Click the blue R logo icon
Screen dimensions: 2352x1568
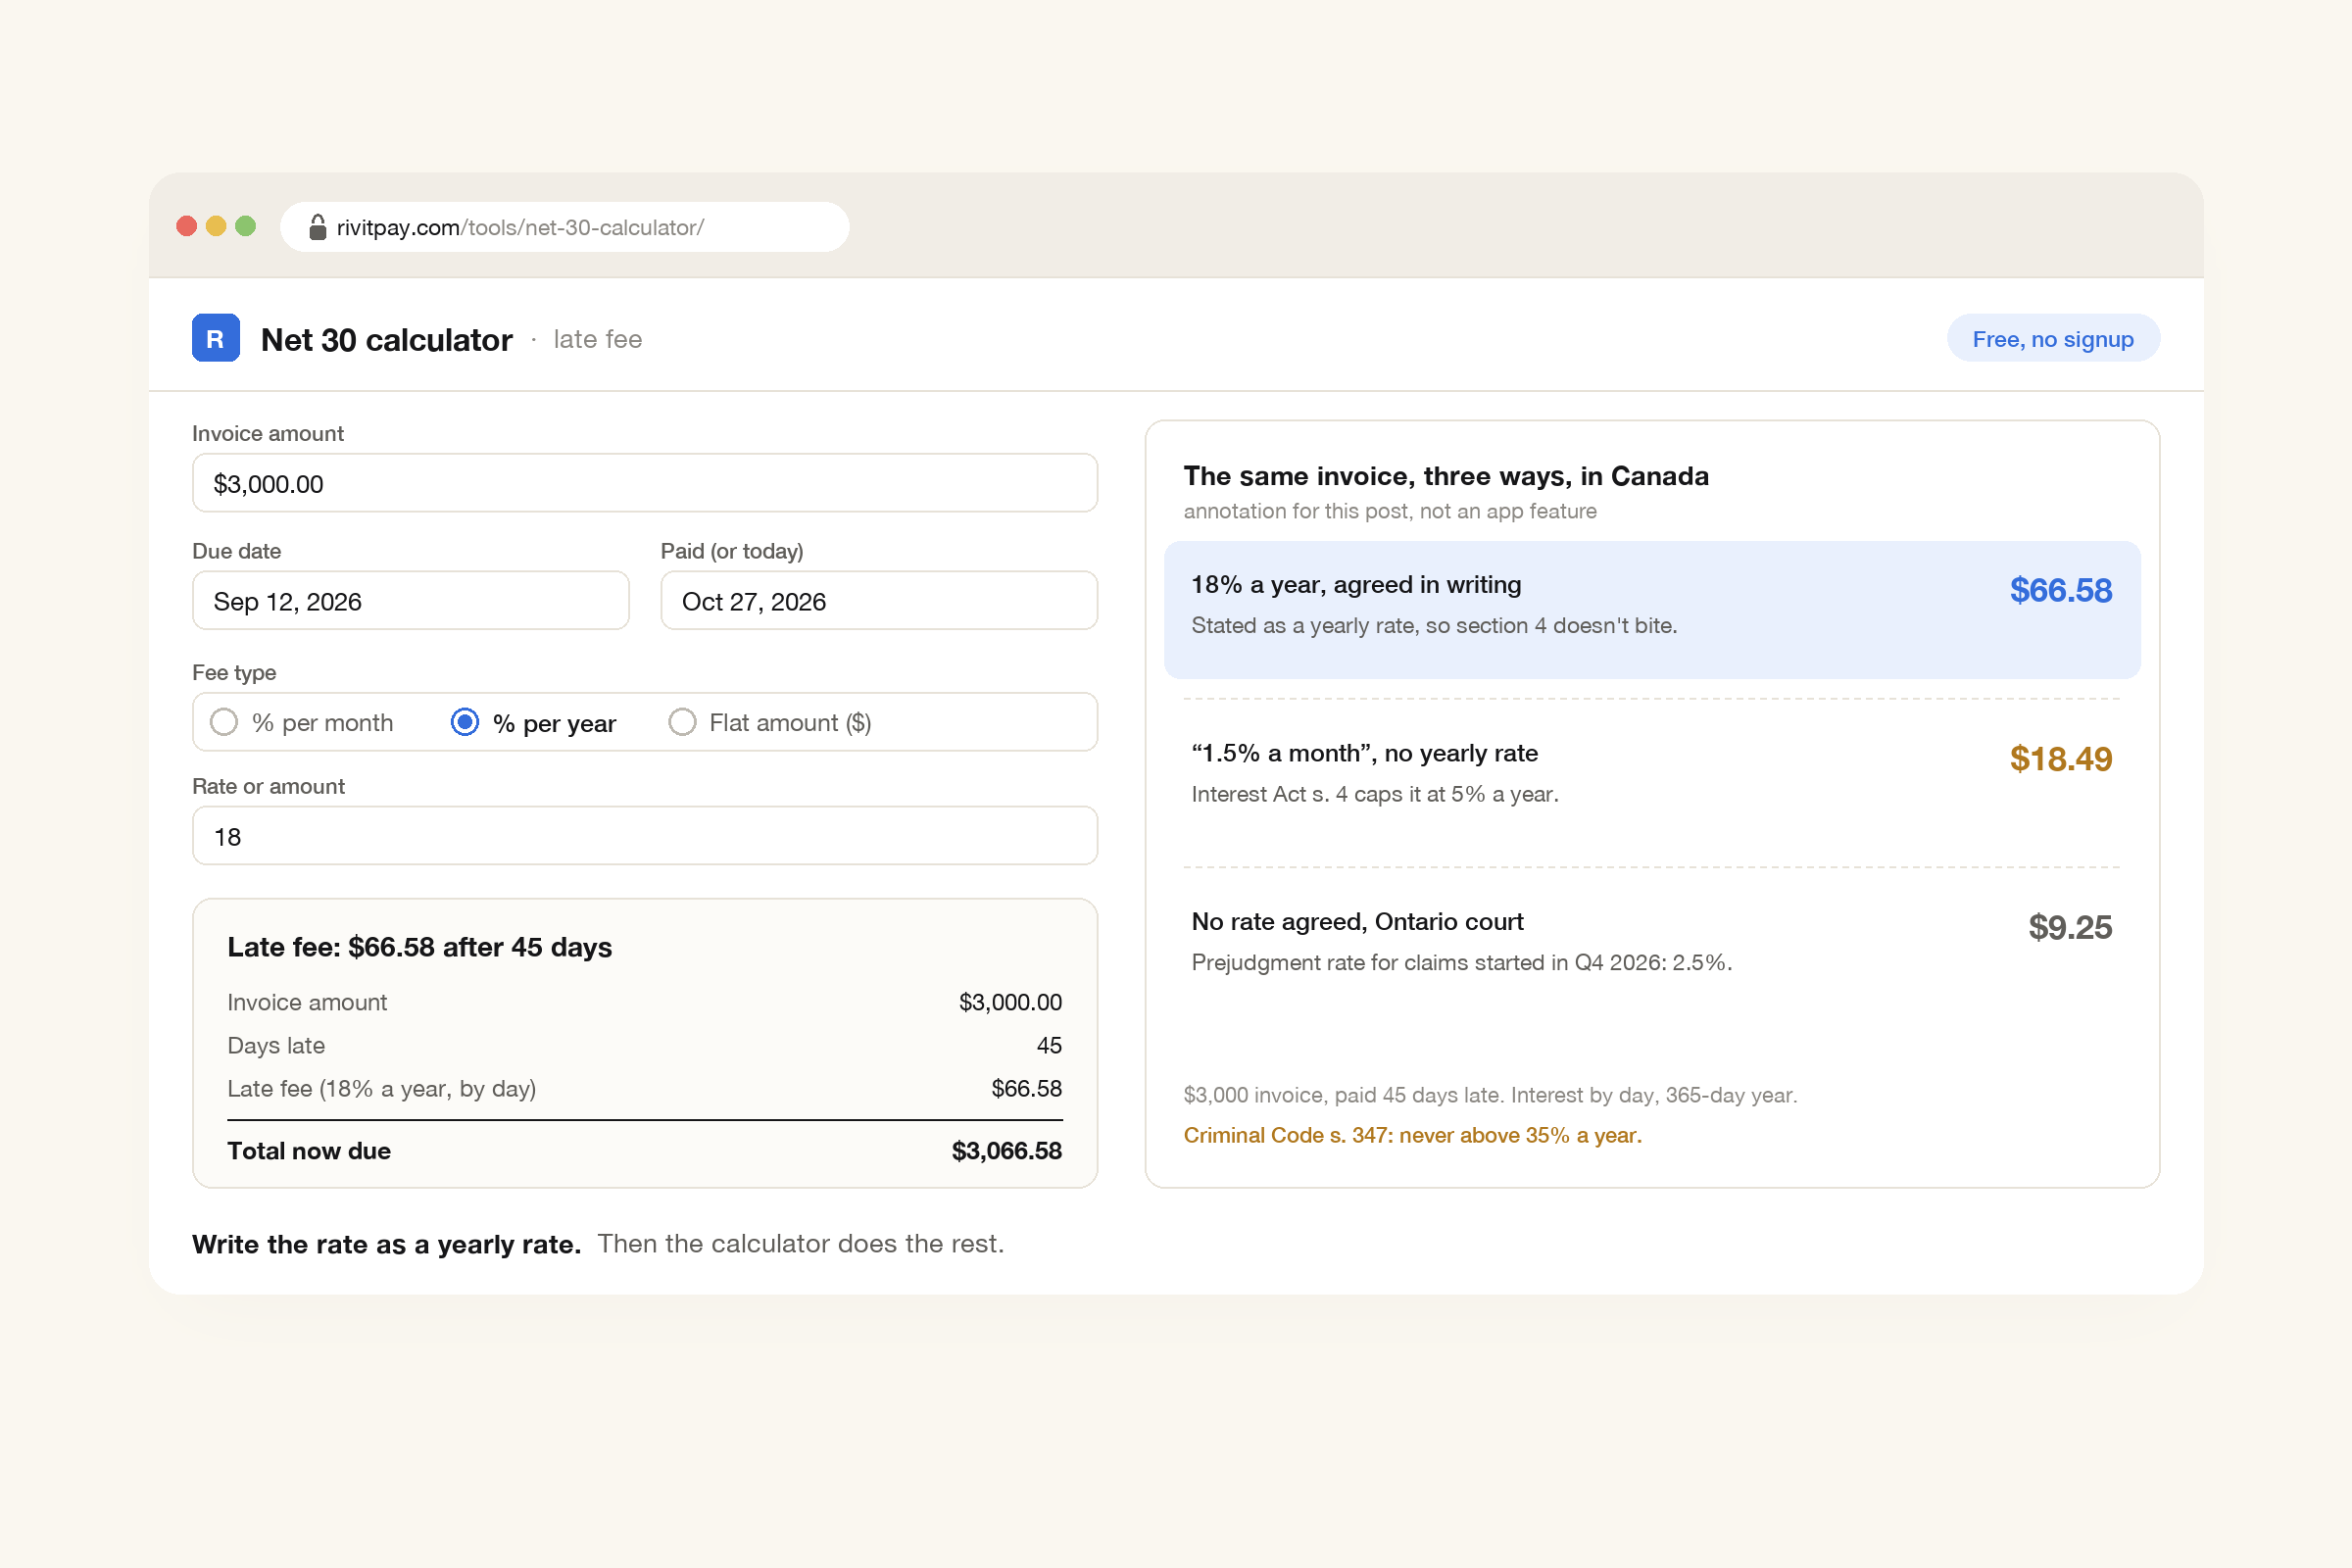click(x=215, y=338)
